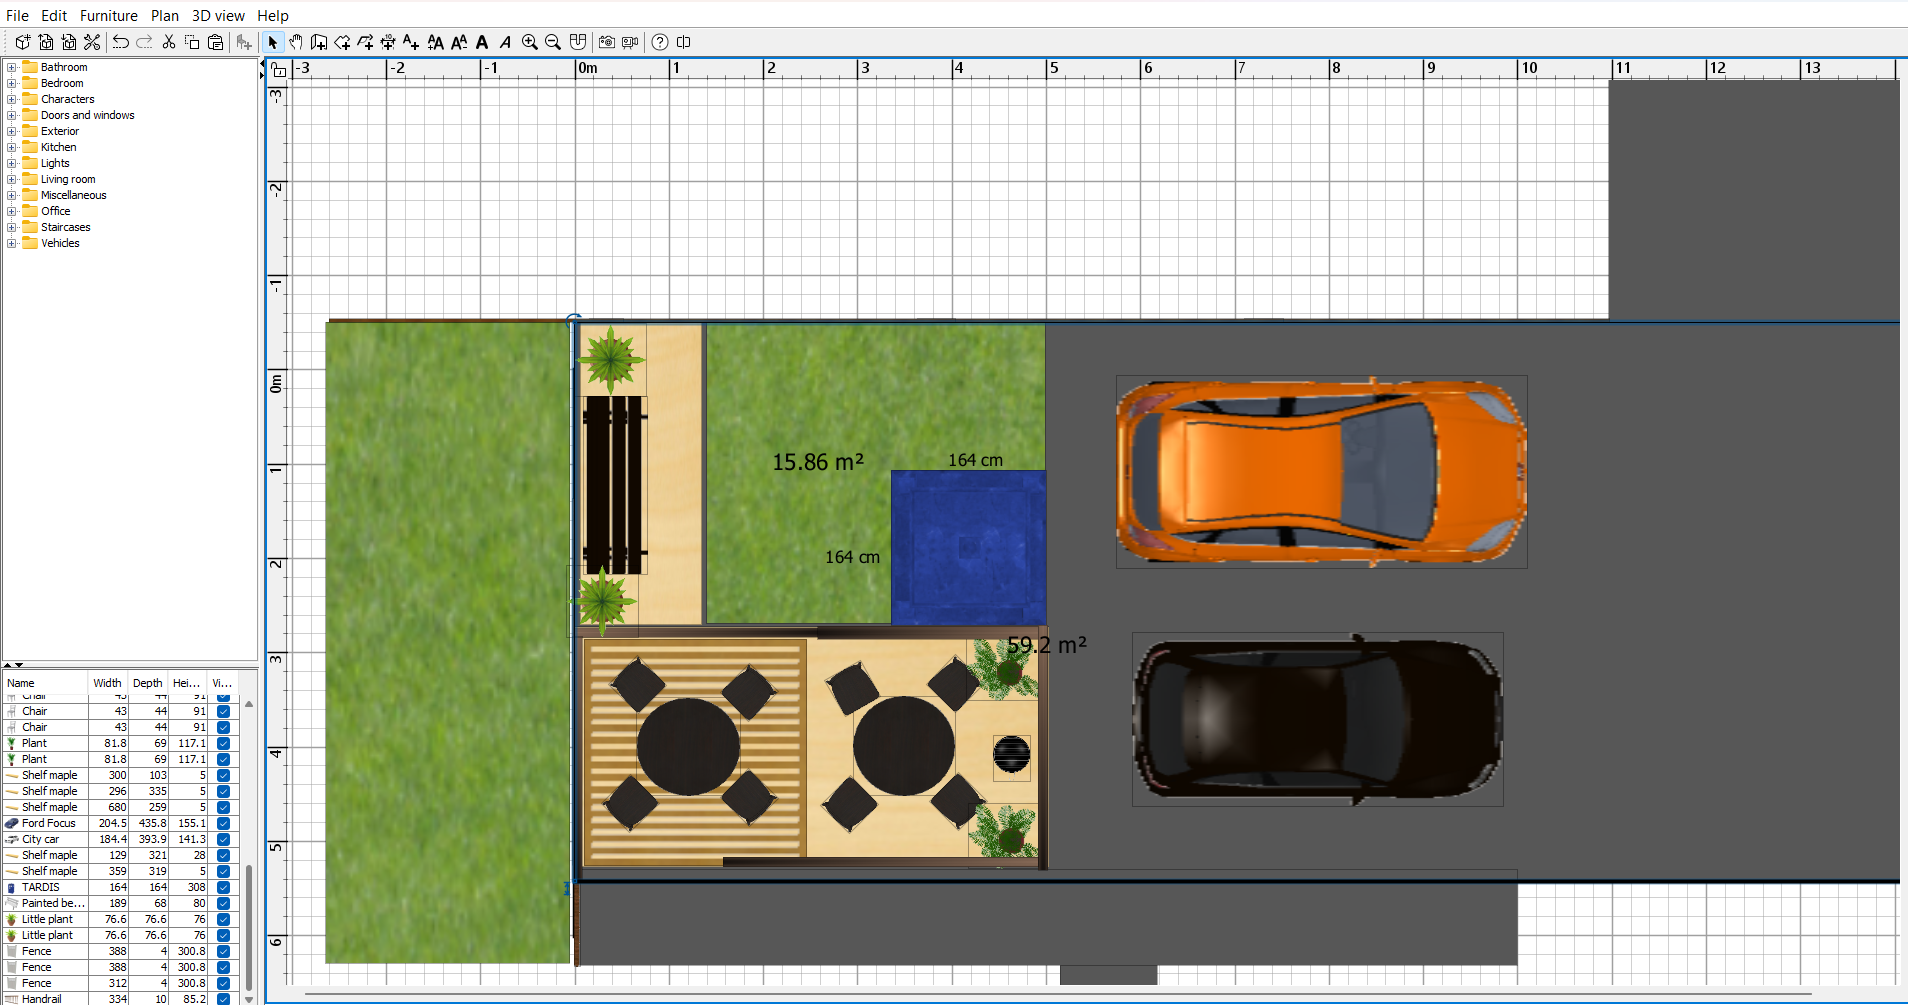Viewport: 1908px width, 1005px height.
Task: Toggle visibility checkbox for Handrail
Action: (223, 998)
